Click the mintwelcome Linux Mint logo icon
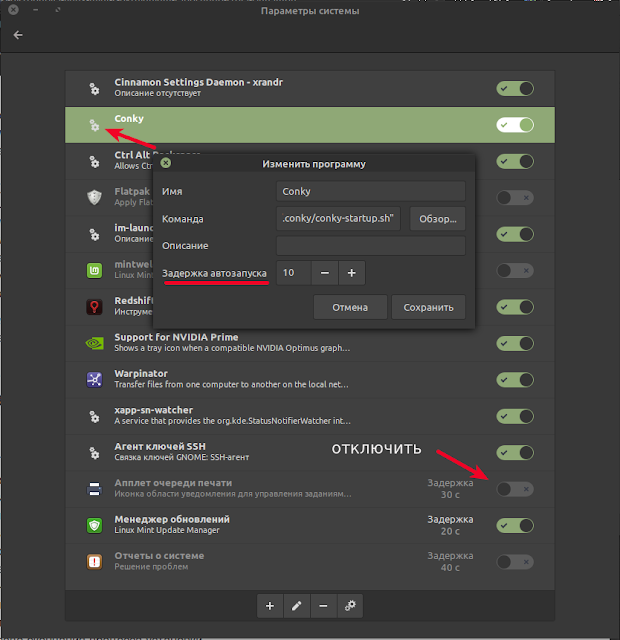This screenshot has width=620, height=640. 94,271
